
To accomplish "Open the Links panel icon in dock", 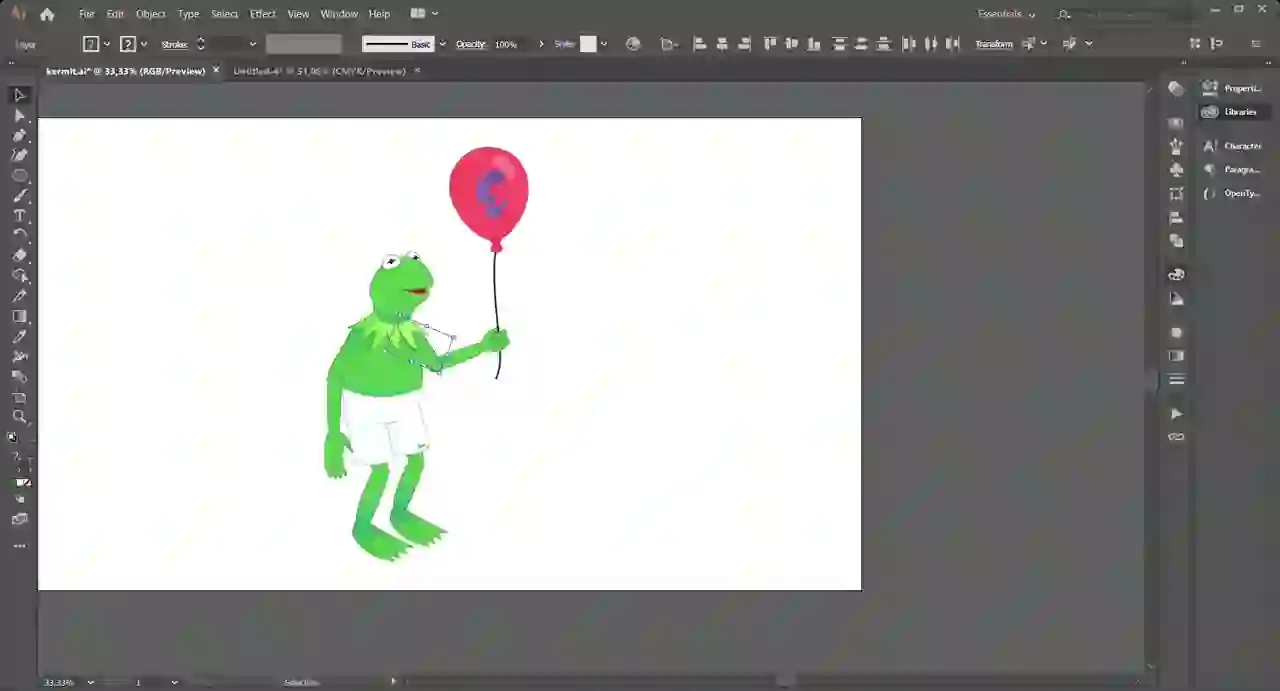I will tap(1176, 437).
